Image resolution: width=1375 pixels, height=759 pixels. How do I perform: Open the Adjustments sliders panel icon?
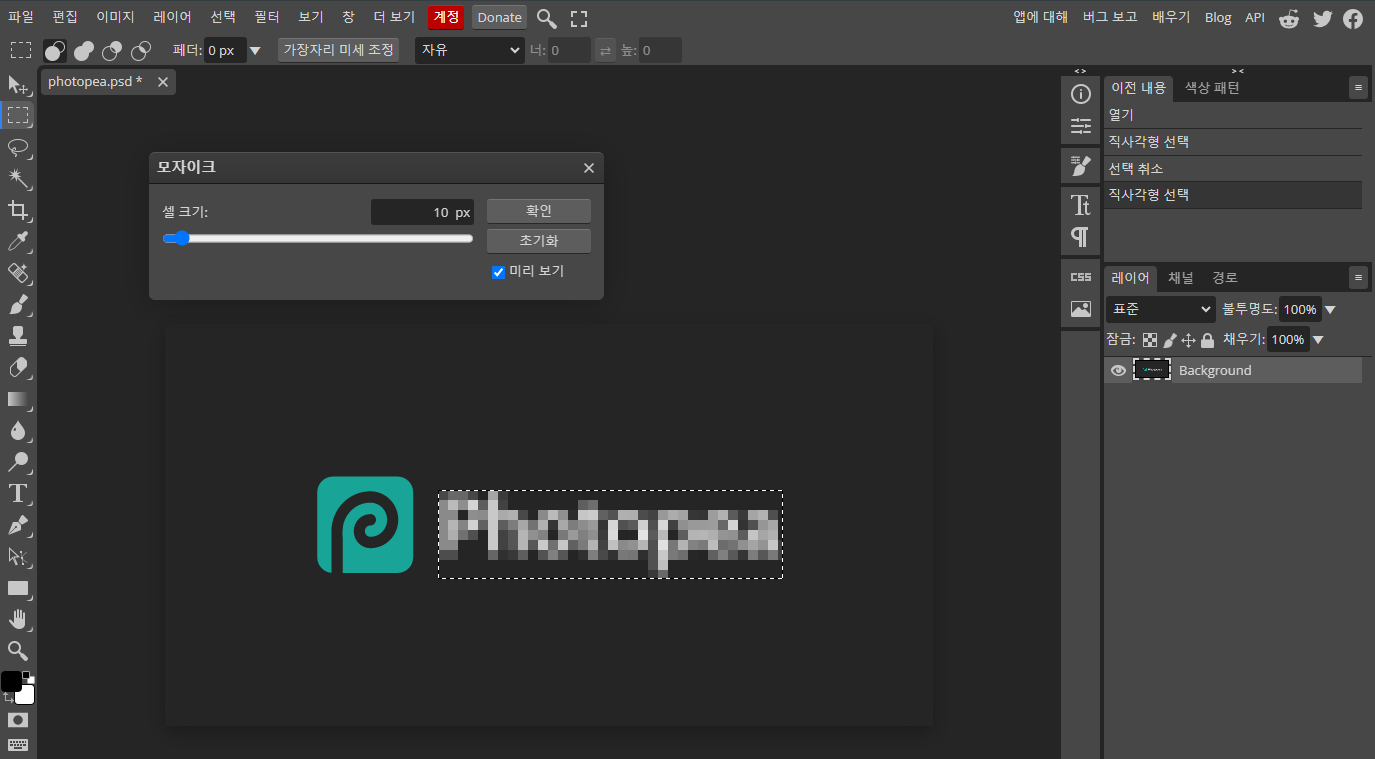pos(1080,126)
